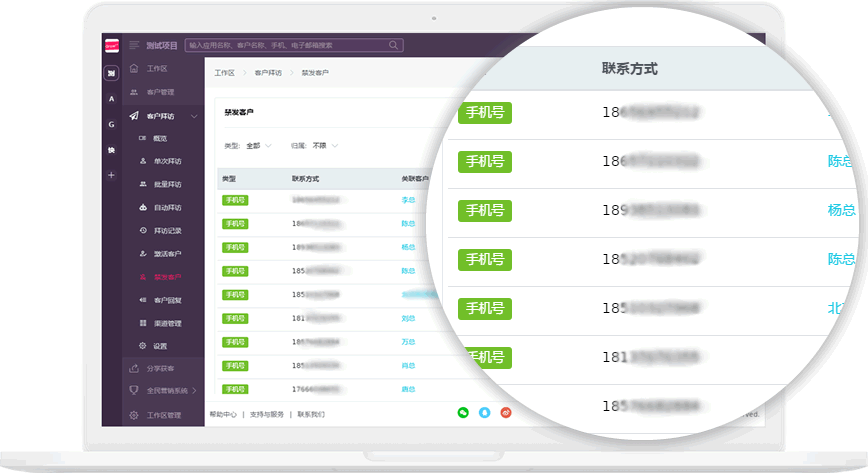Image resolution: width=868 pixels, height=473 pixels.
Task: Open the WeChat icon in the footer
Action: click(463, 412)
